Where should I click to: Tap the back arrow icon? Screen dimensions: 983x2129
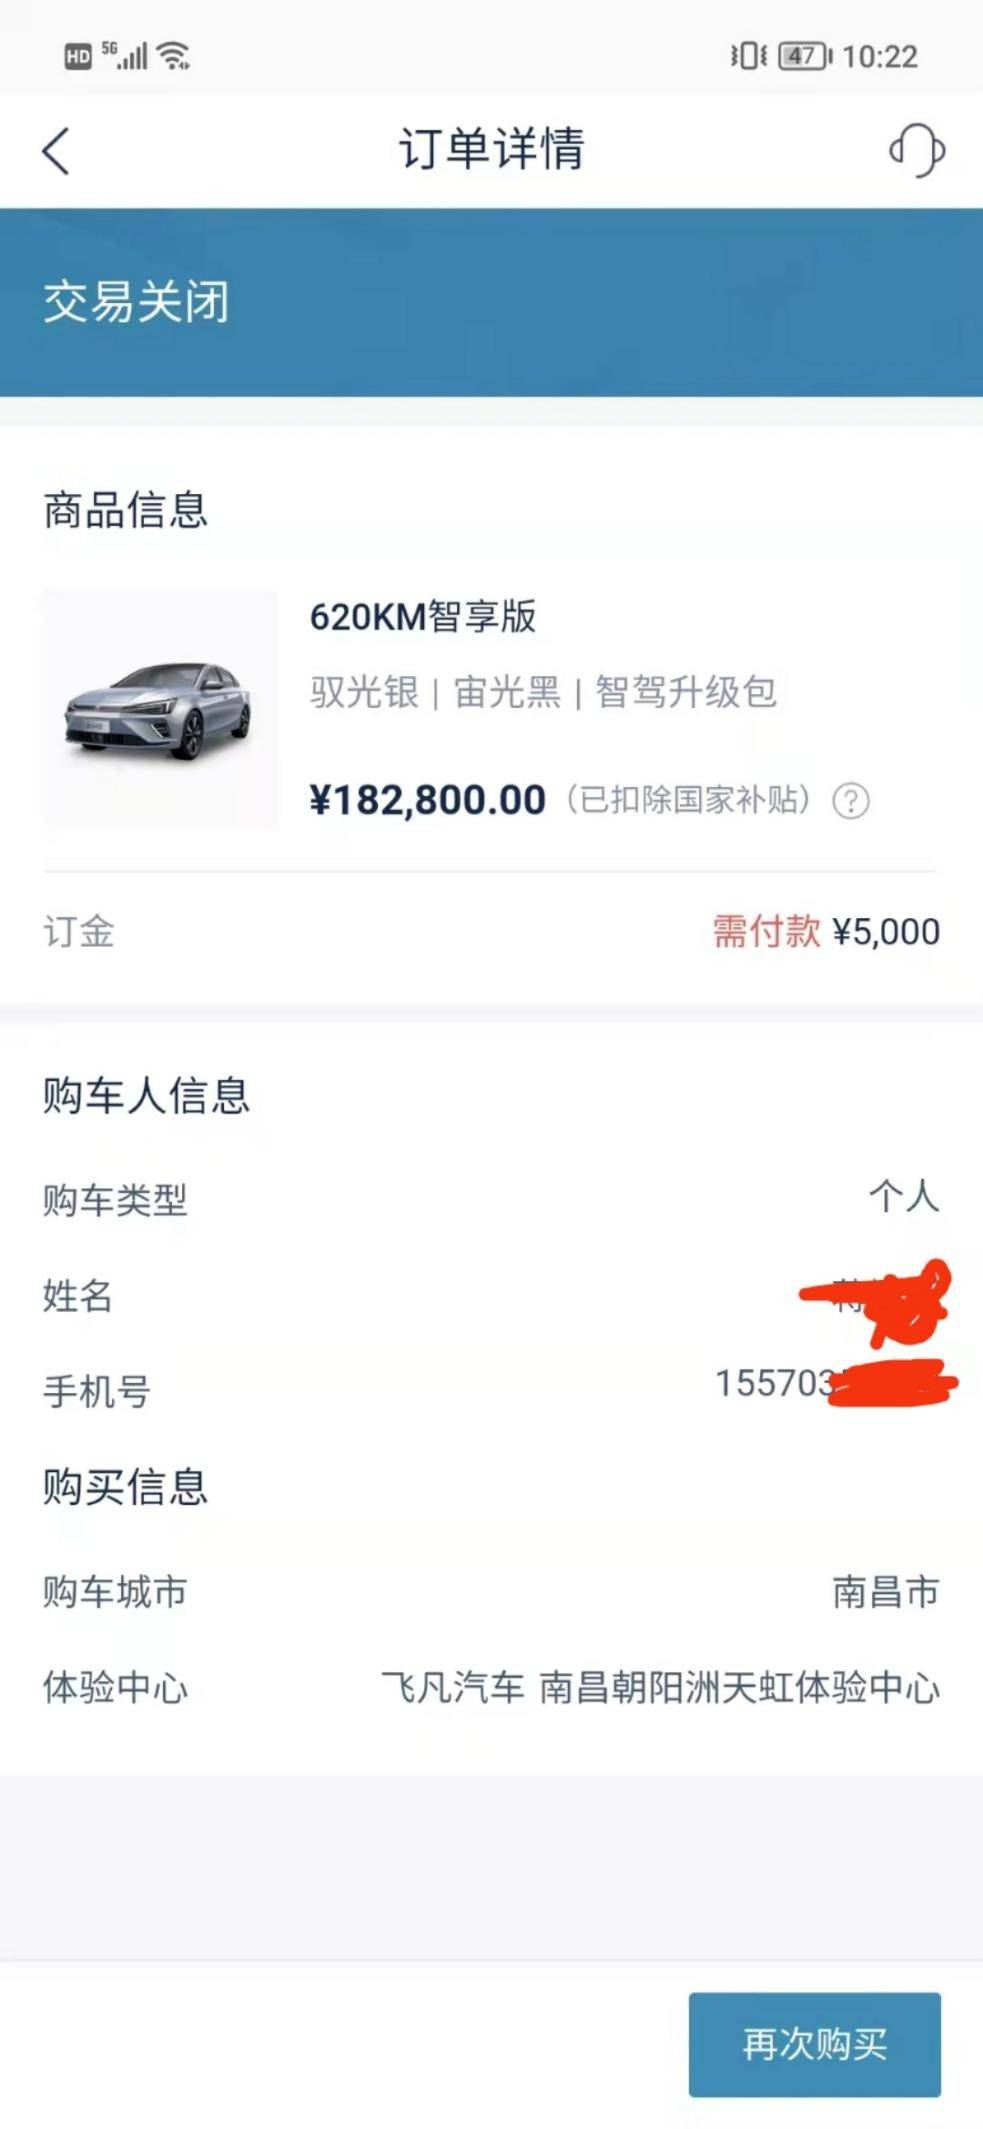click(56, 151)
